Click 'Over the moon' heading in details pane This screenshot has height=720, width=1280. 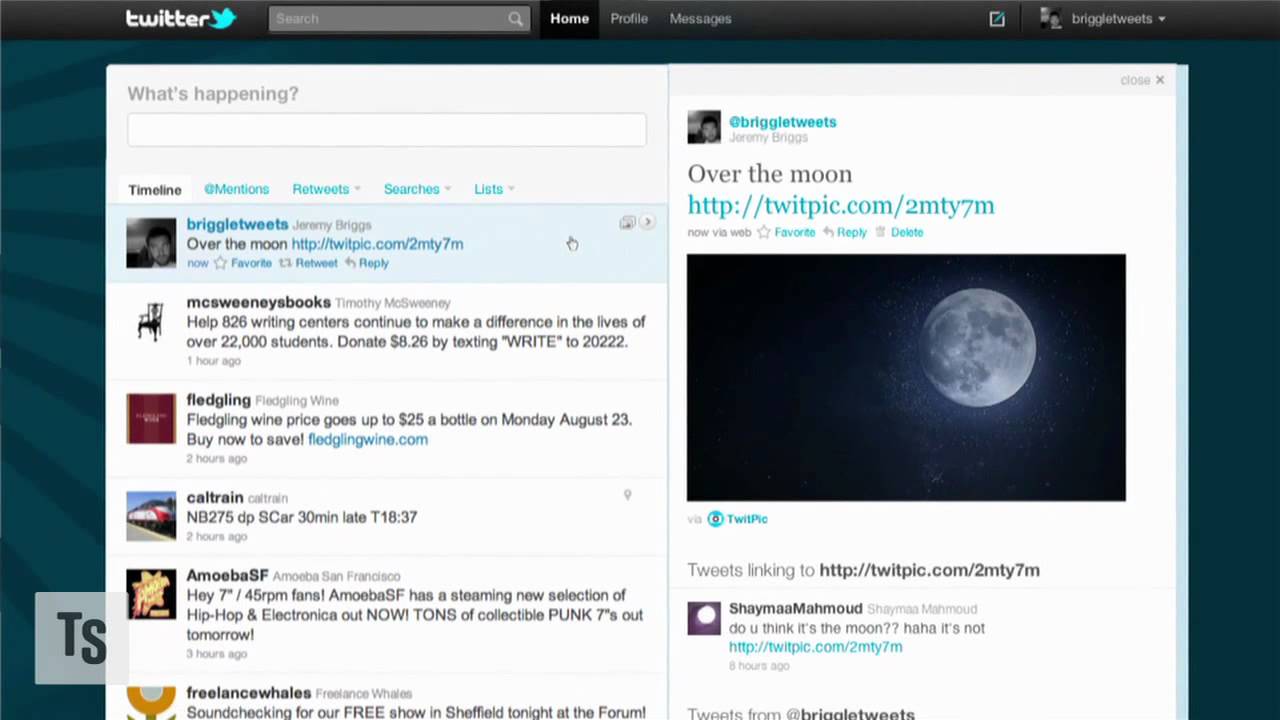(x=770, y=174)
